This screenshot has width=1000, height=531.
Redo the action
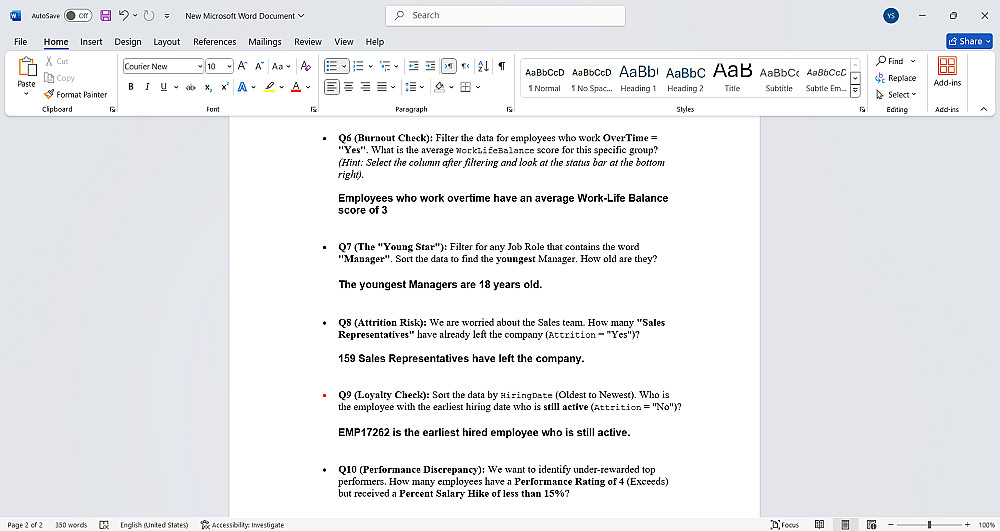pos(149,15)
